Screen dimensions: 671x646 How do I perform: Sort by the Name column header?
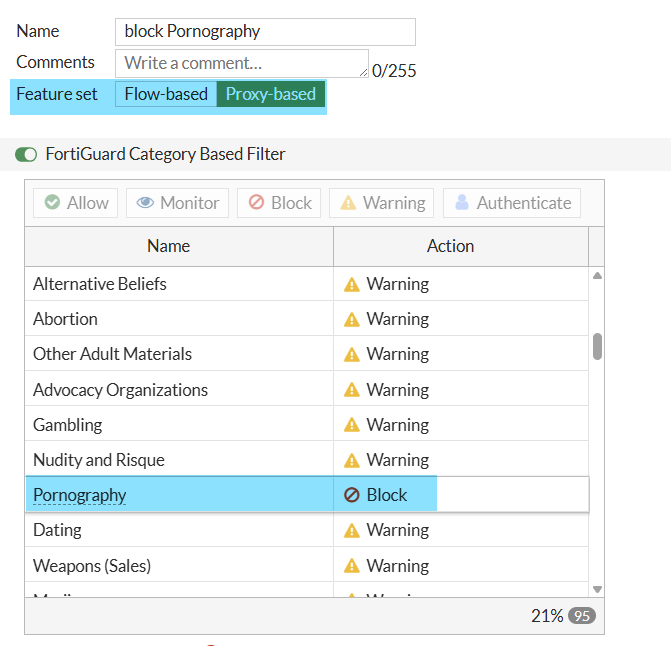[168, 246]
